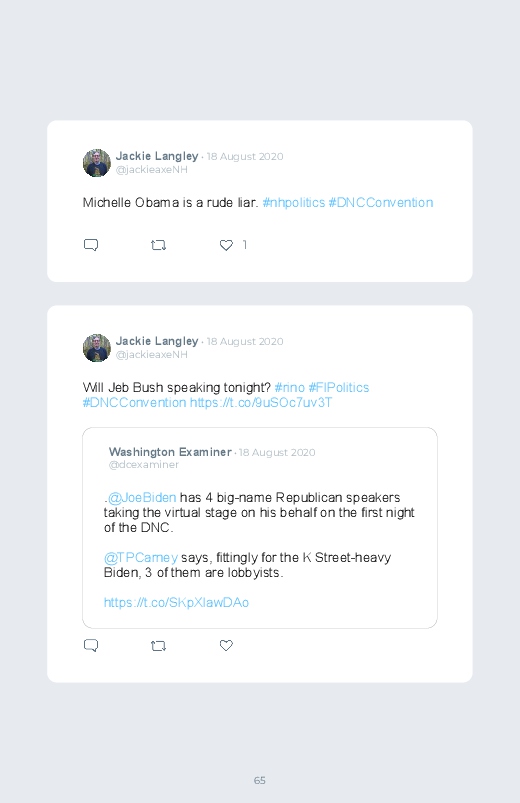Like the Michelle Obama tweet
520x803 pixels.
click(x=226, y=245)
